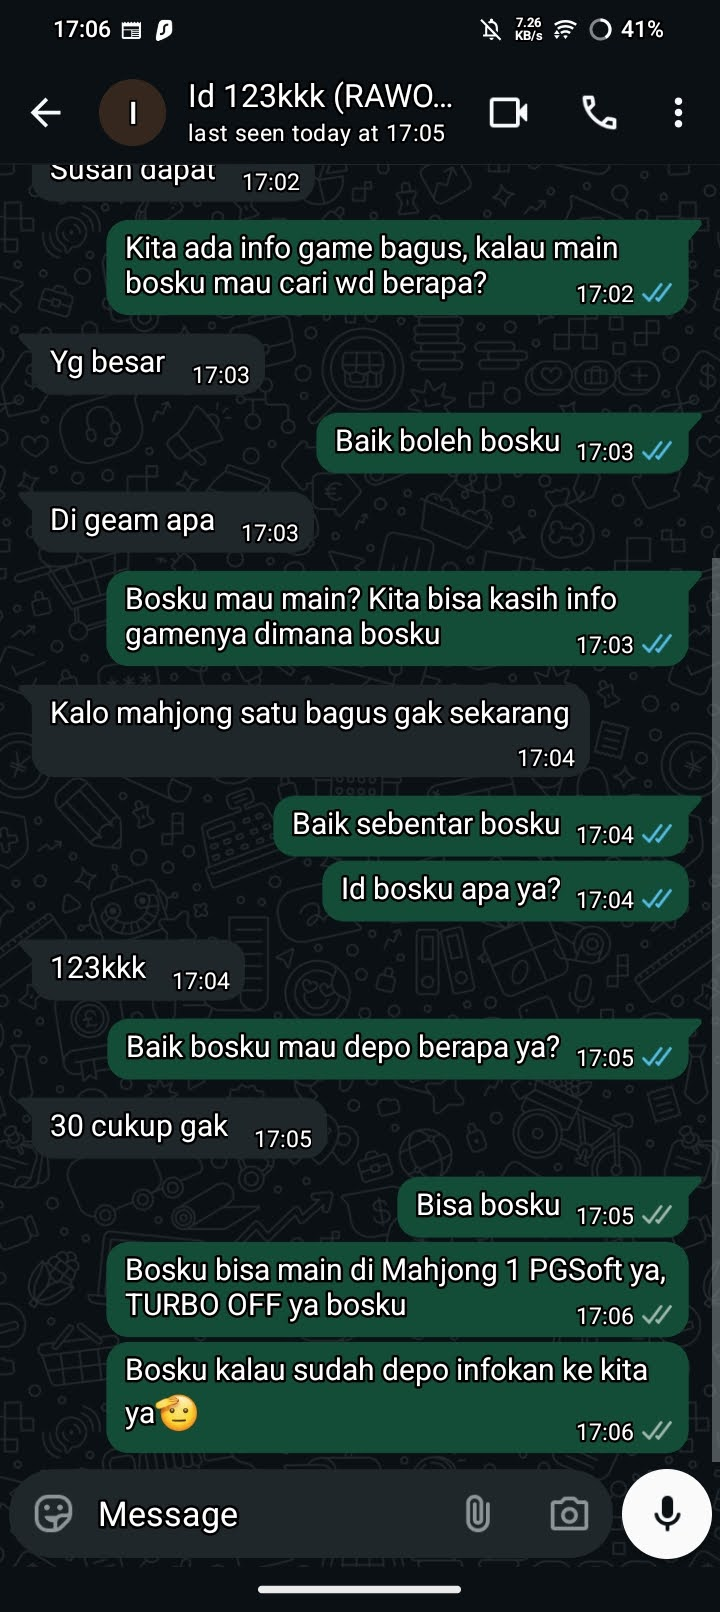Open the three-dot more options menu
Screen dimensions: 720x1612
pyautogui.click(x=678, y=113)
